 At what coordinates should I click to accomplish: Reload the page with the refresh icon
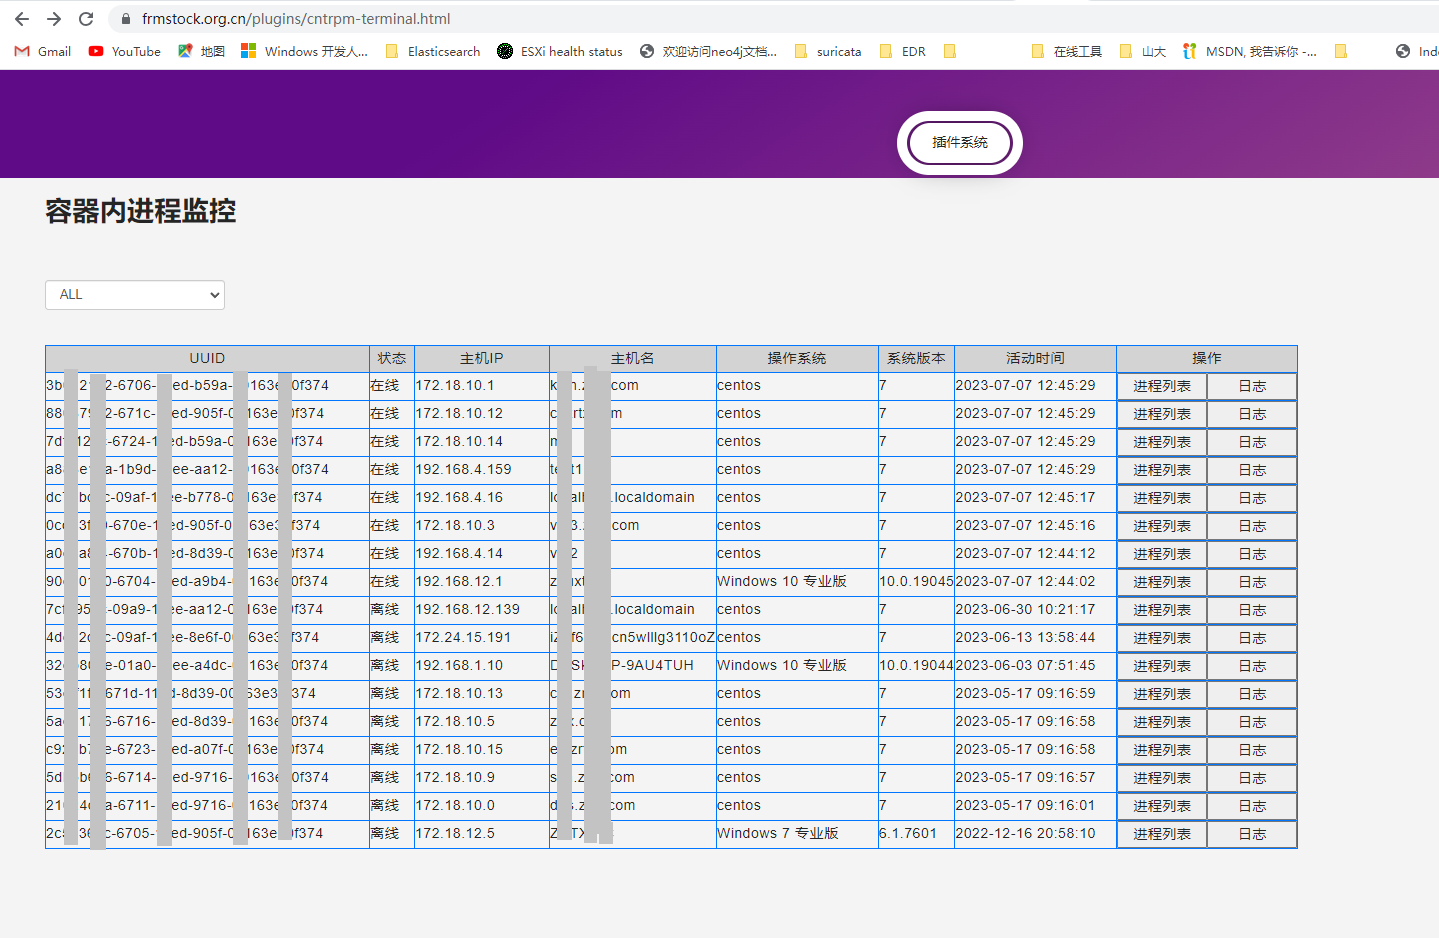click(86, 19)
